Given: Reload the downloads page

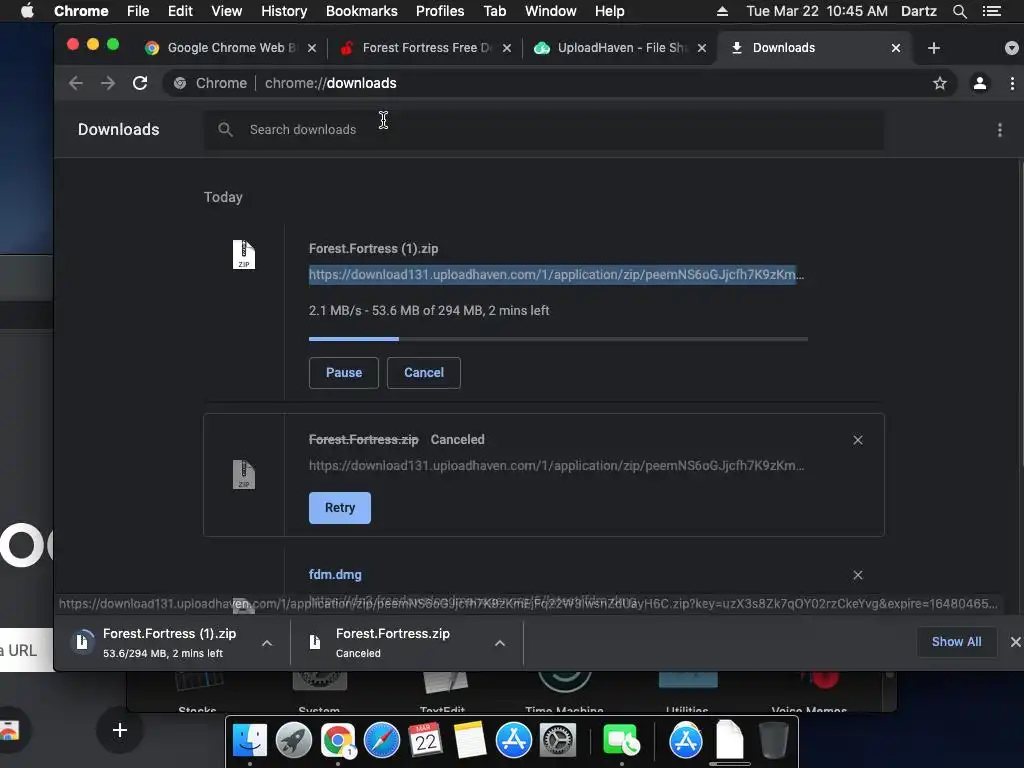Looking at the screenshot, I should click(140, 83).
